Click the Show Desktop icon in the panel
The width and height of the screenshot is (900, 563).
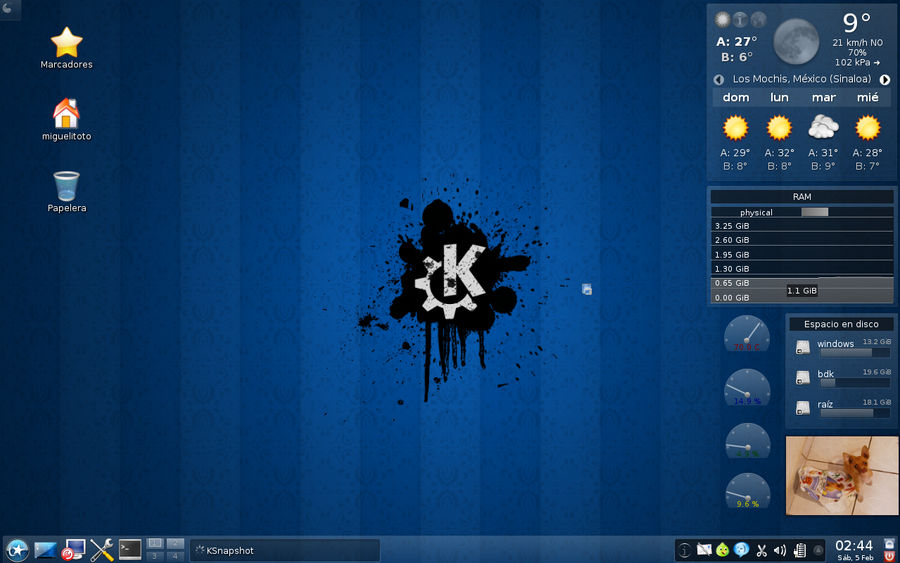coord(45,550)
